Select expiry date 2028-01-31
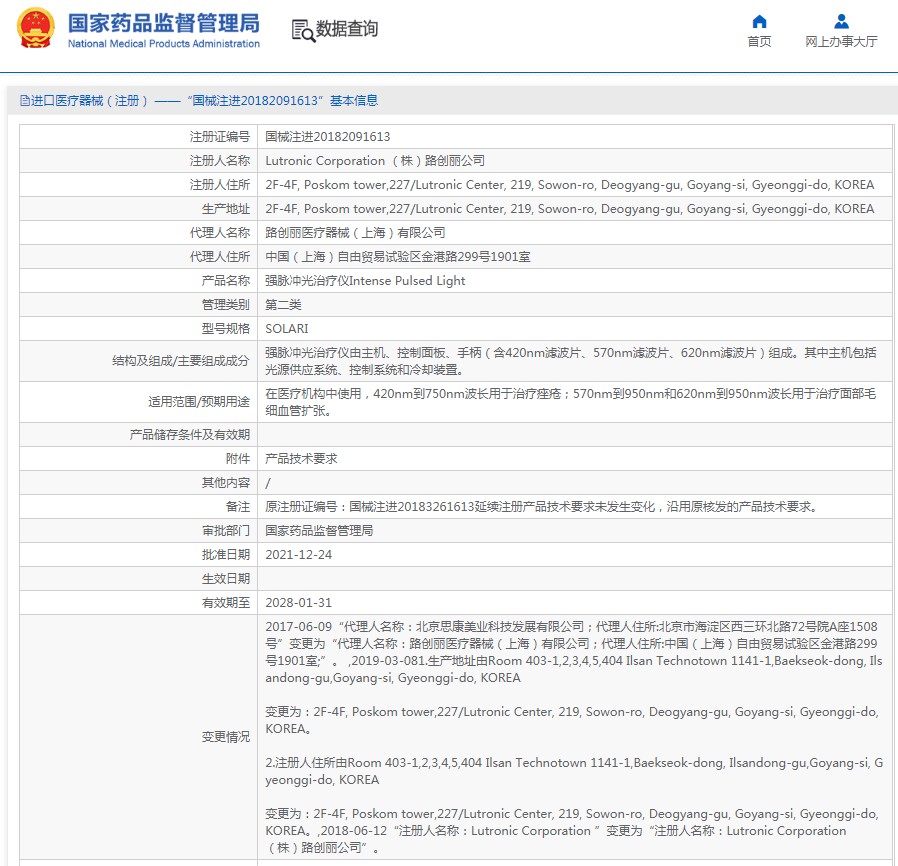898x866 pixels. tap(298, 604)
